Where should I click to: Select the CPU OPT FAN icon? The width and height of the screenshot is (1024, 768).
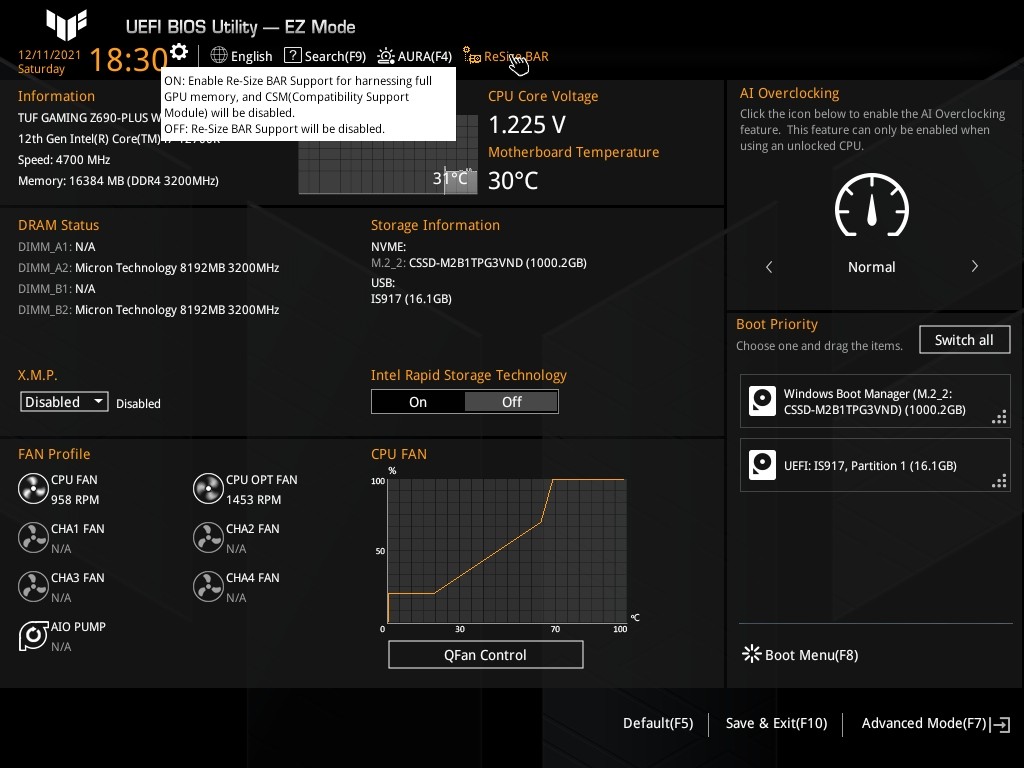click(208, 489)
